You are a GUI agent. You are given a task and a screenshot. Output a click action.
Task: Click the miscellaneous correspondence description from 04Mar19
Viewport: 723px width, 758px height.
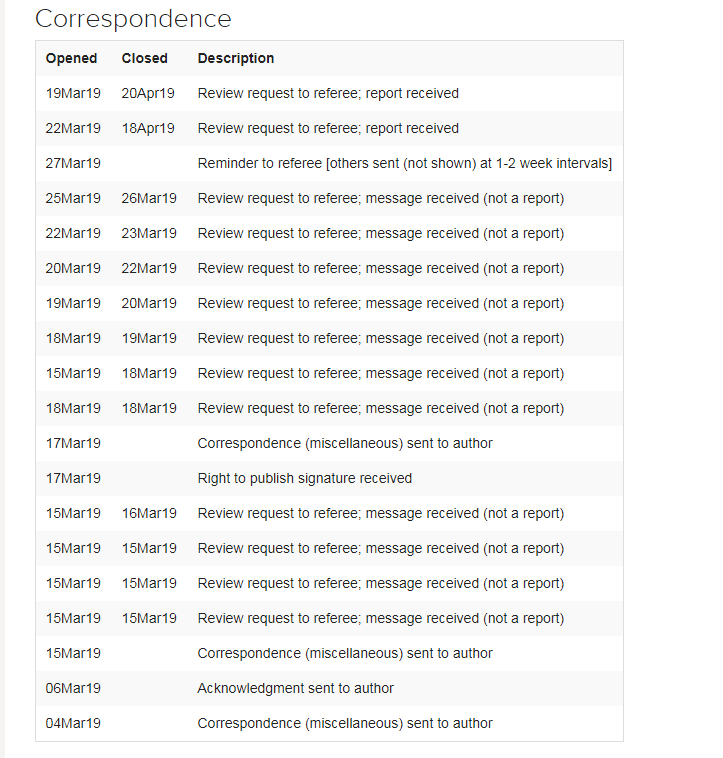coord(345,723)
